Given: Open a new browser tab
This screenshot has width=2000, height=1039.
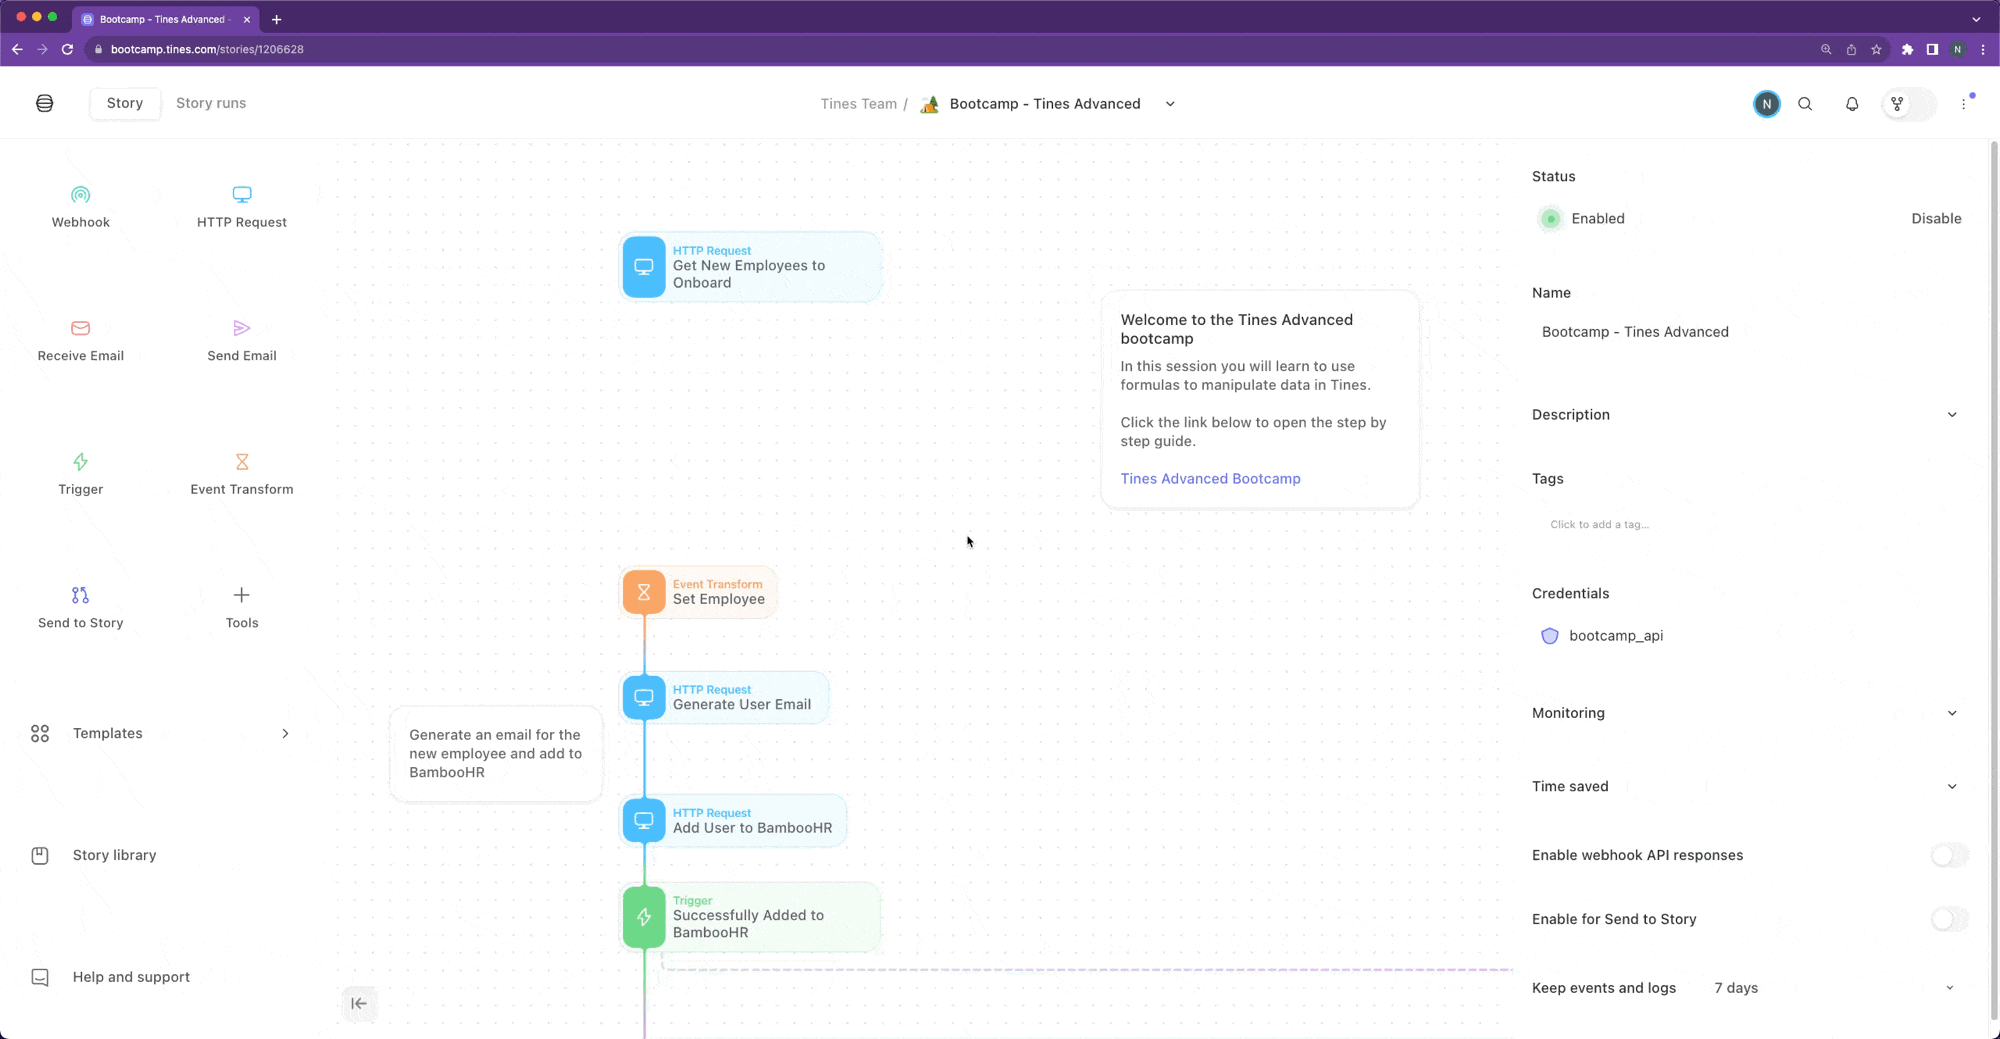Looking at the screenshot, I should [277, 19].
